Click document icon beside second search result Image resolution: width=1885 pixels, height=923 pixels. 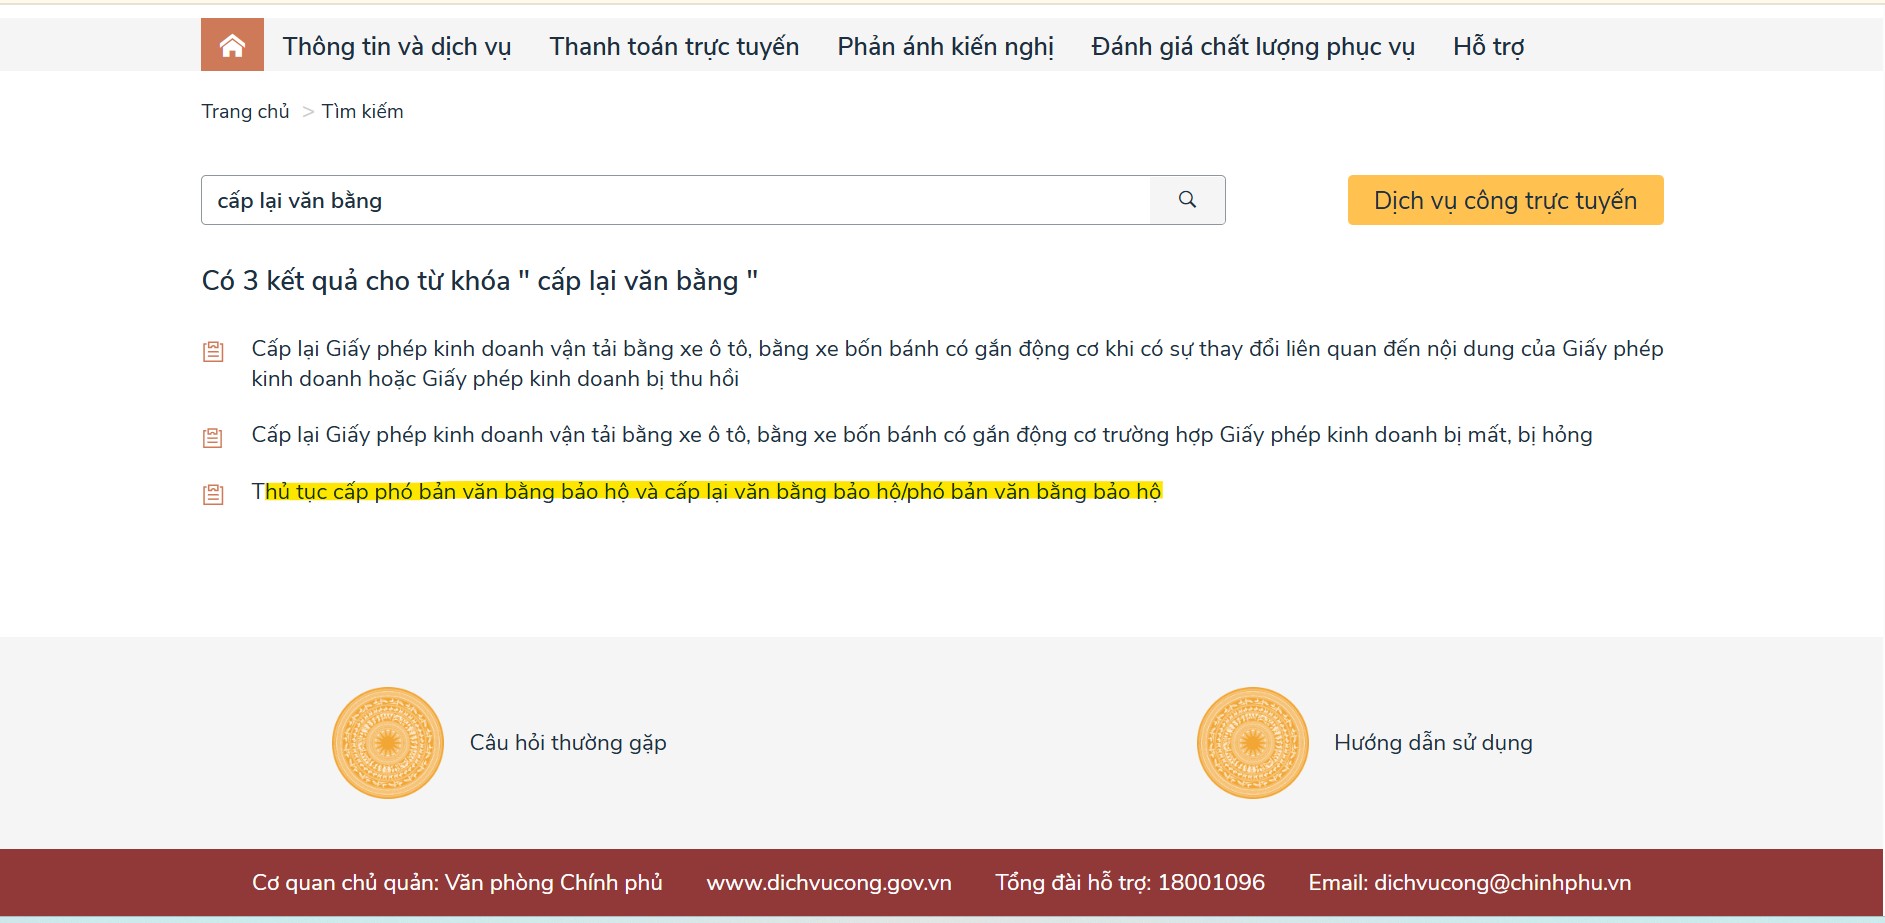pos(213,437)
